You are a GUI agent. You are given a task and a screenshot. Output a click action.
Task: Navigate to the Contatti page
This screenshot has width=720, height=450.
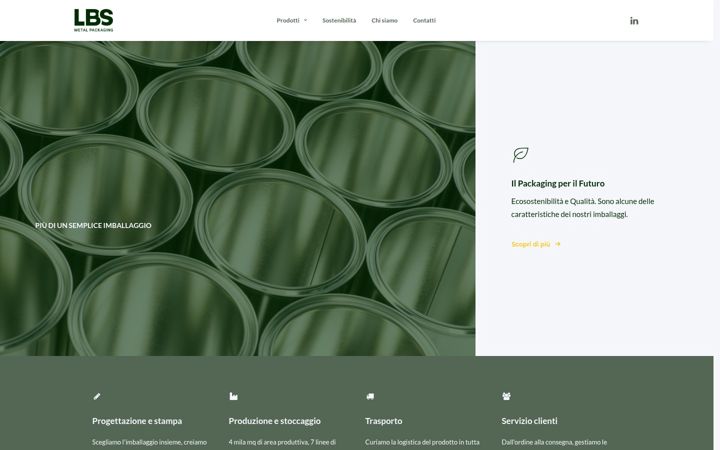click(424, 20)
